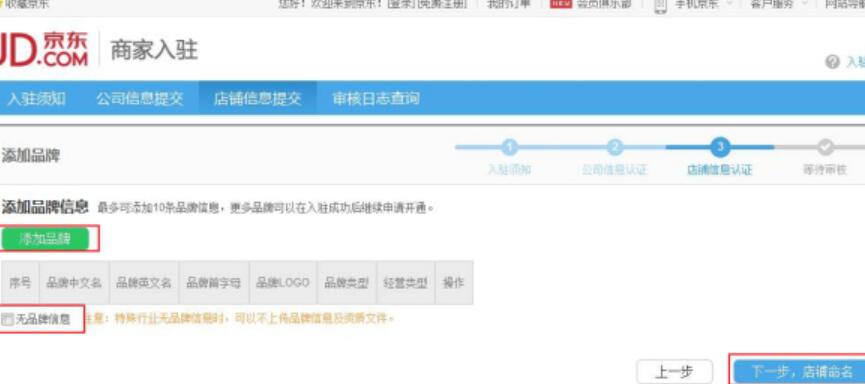Viewport: 865px width, 384px height.
Task: Check the 无品牌信息 checkbox
Action: click(x=7, y=319)
